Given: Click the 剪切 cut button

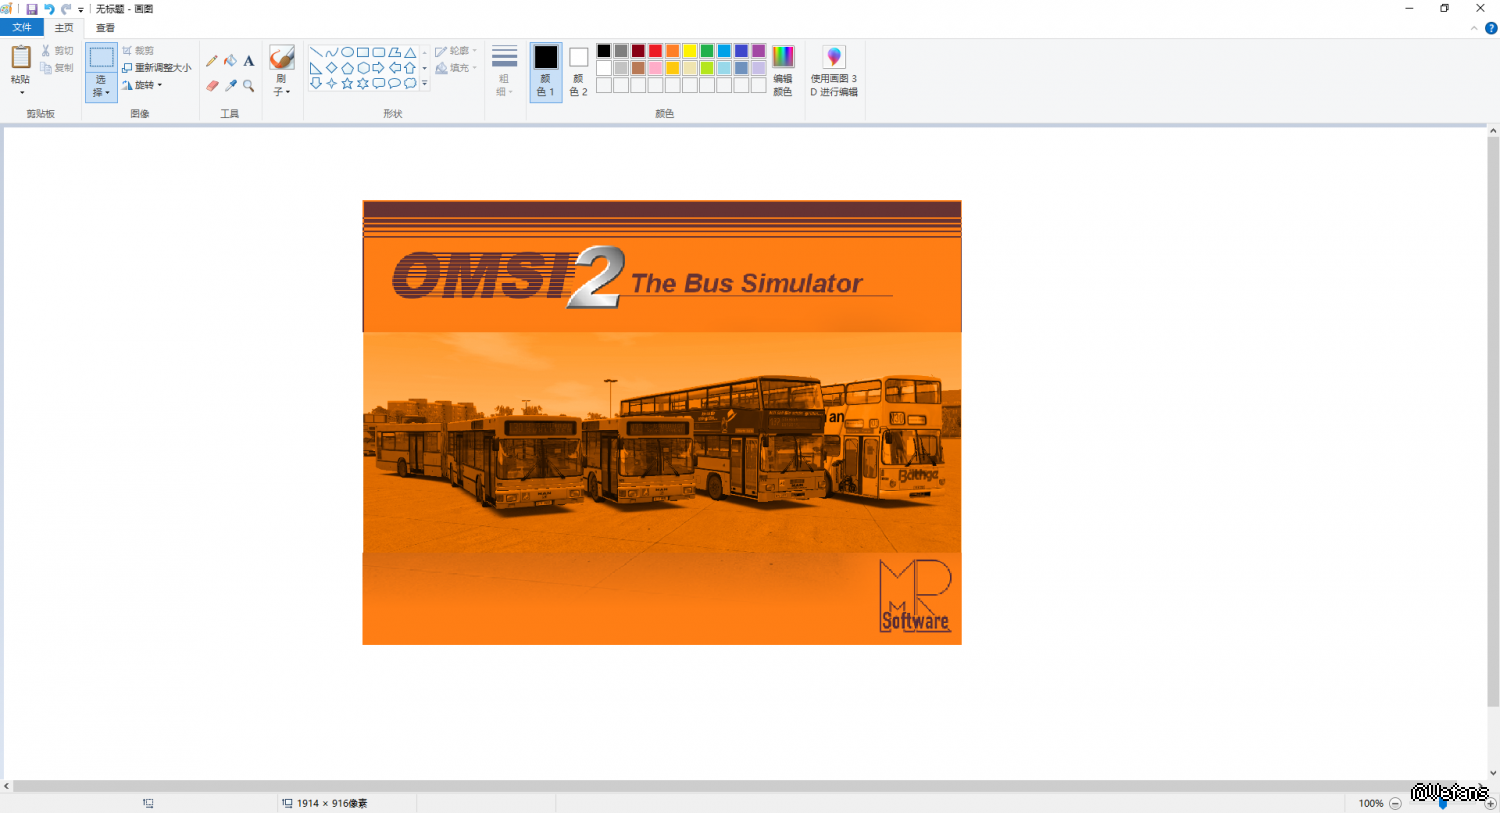Looking at the screenshot, I should click(58, 51).
